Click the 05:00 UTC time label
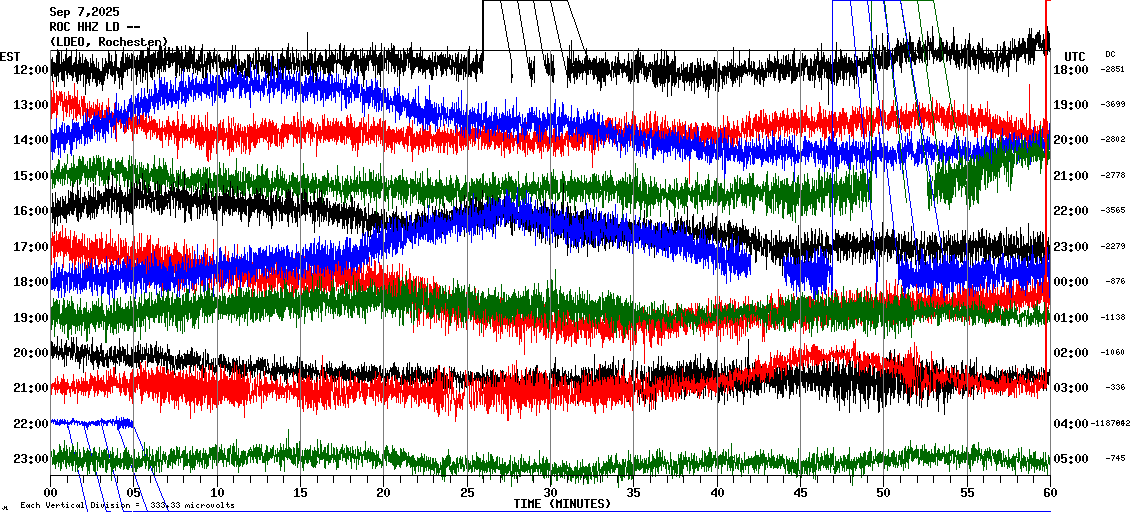The height and width of the screenshot is (519, 1130). 1071,458
